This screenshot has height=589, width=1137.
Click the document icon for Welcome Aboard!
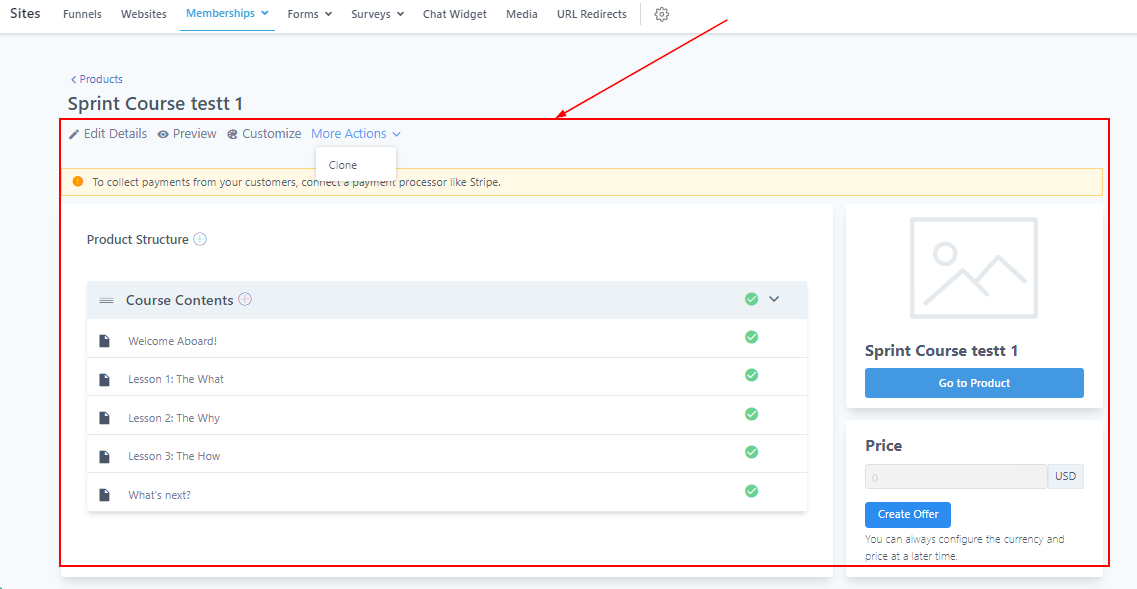point(104,341)
